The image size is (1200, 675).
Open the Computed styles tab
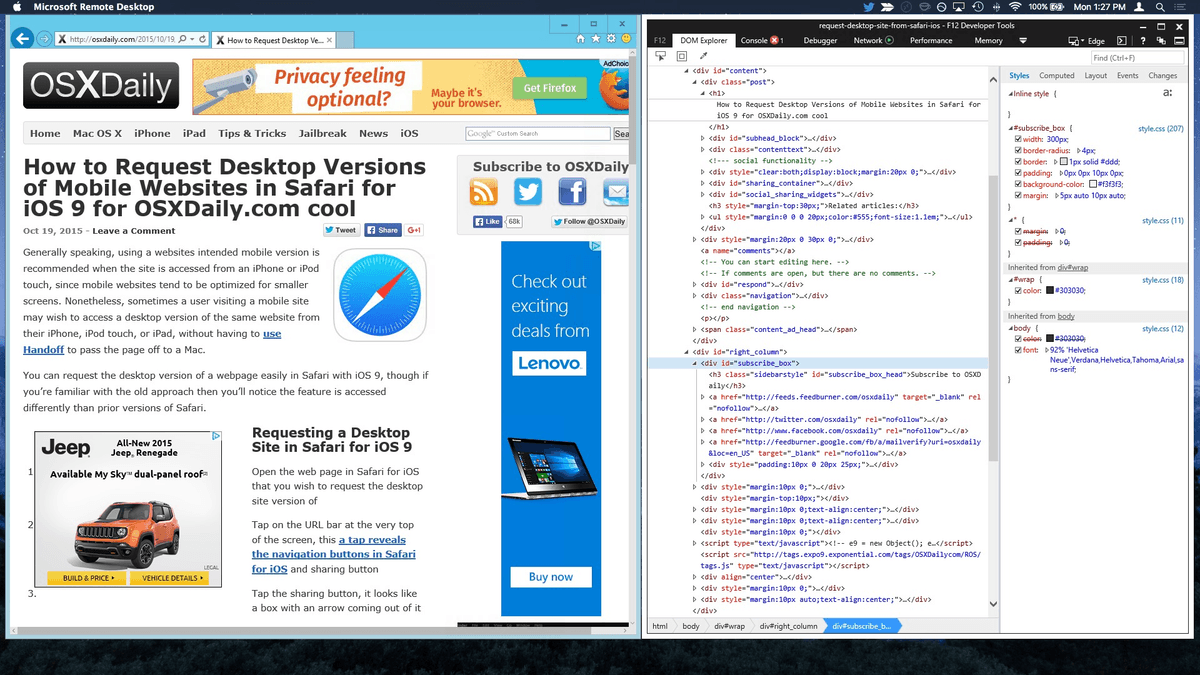point(1056,76)
